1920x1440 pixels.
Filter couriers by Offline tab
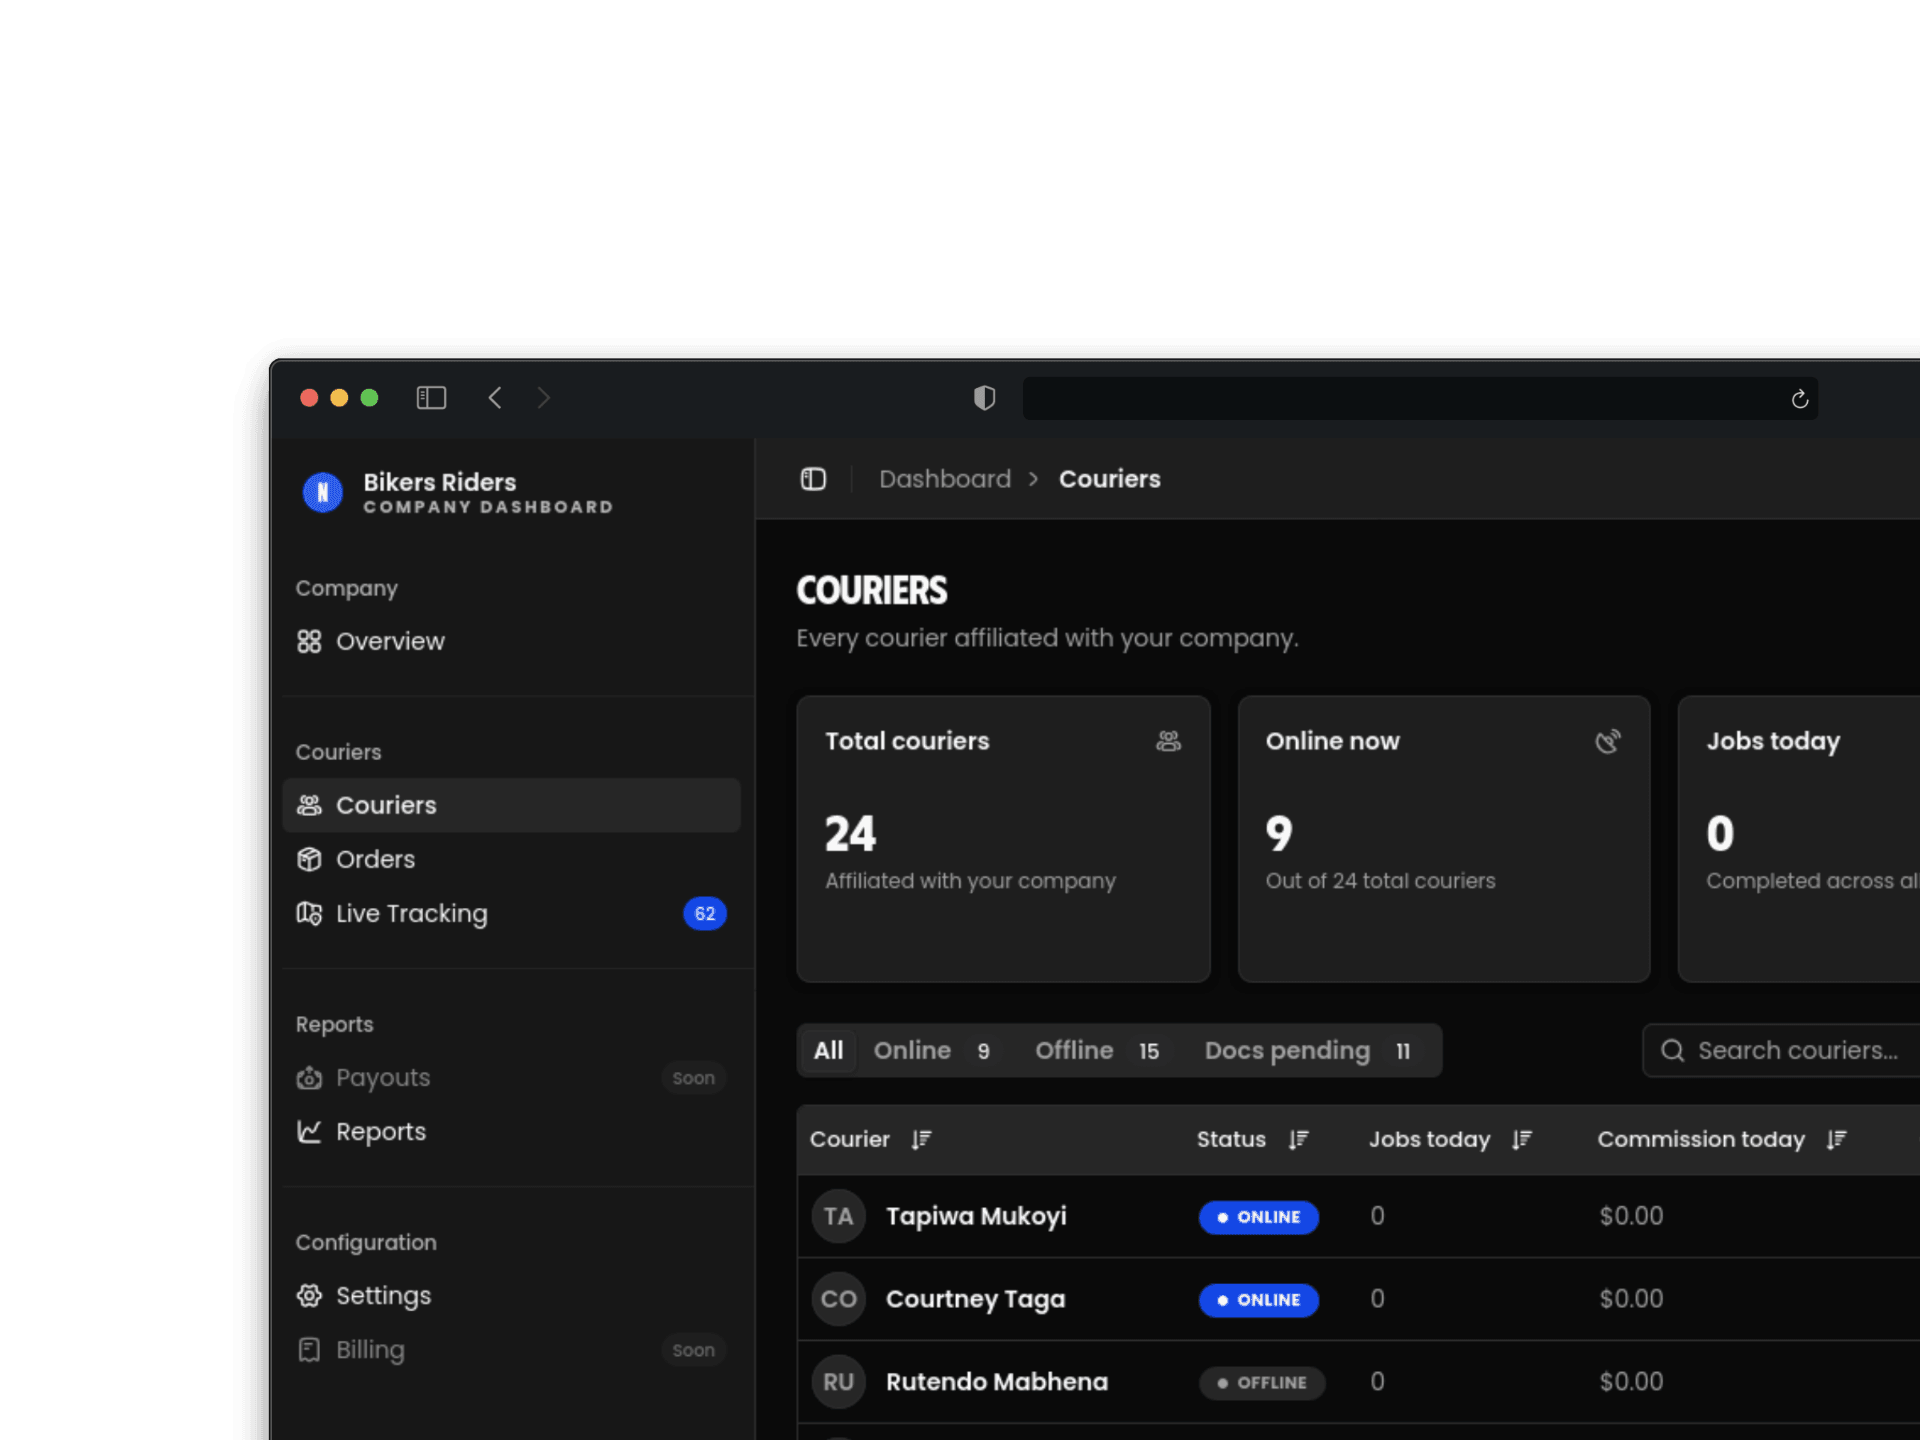pyautogui.click(x=1097, y=1050)
